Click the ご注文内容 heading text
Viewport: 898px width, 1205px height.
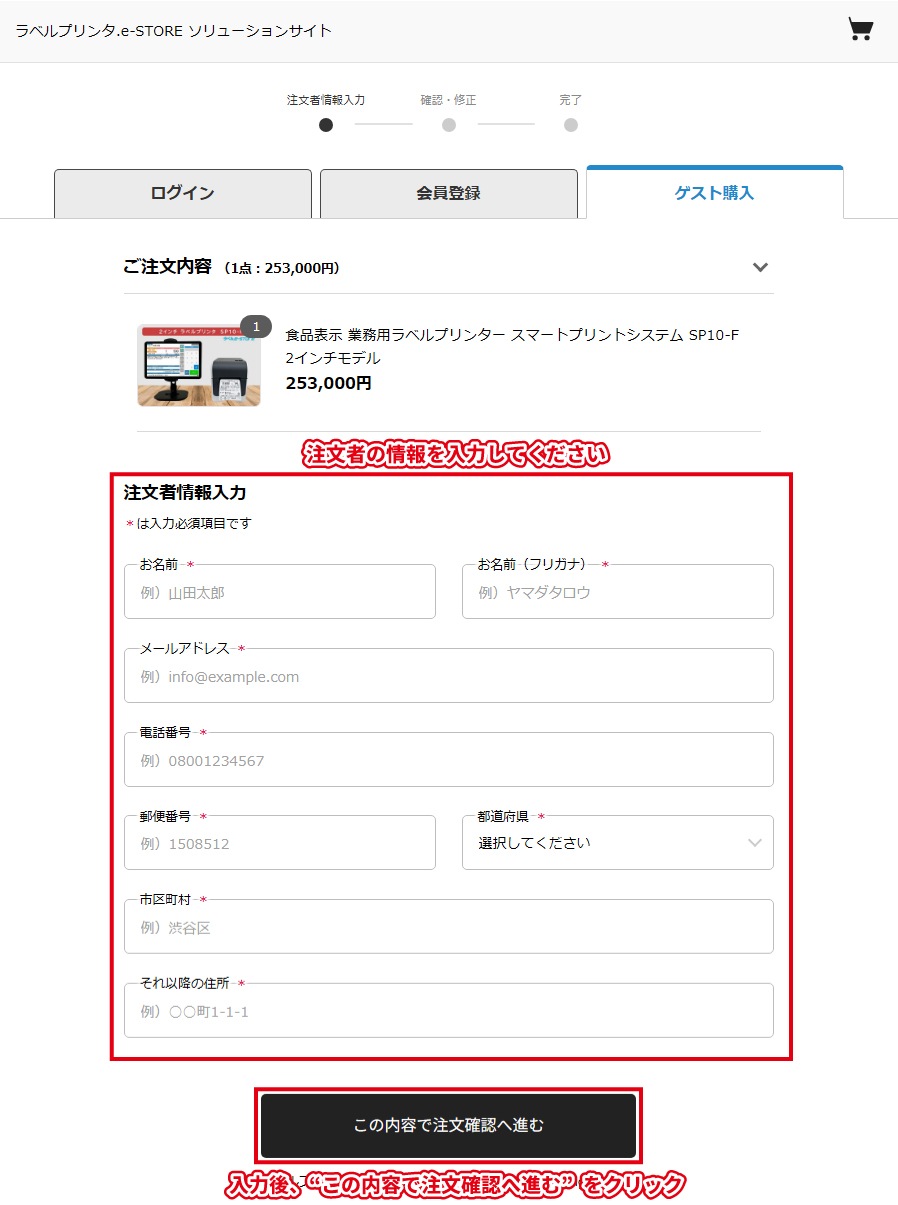[167, 267]
